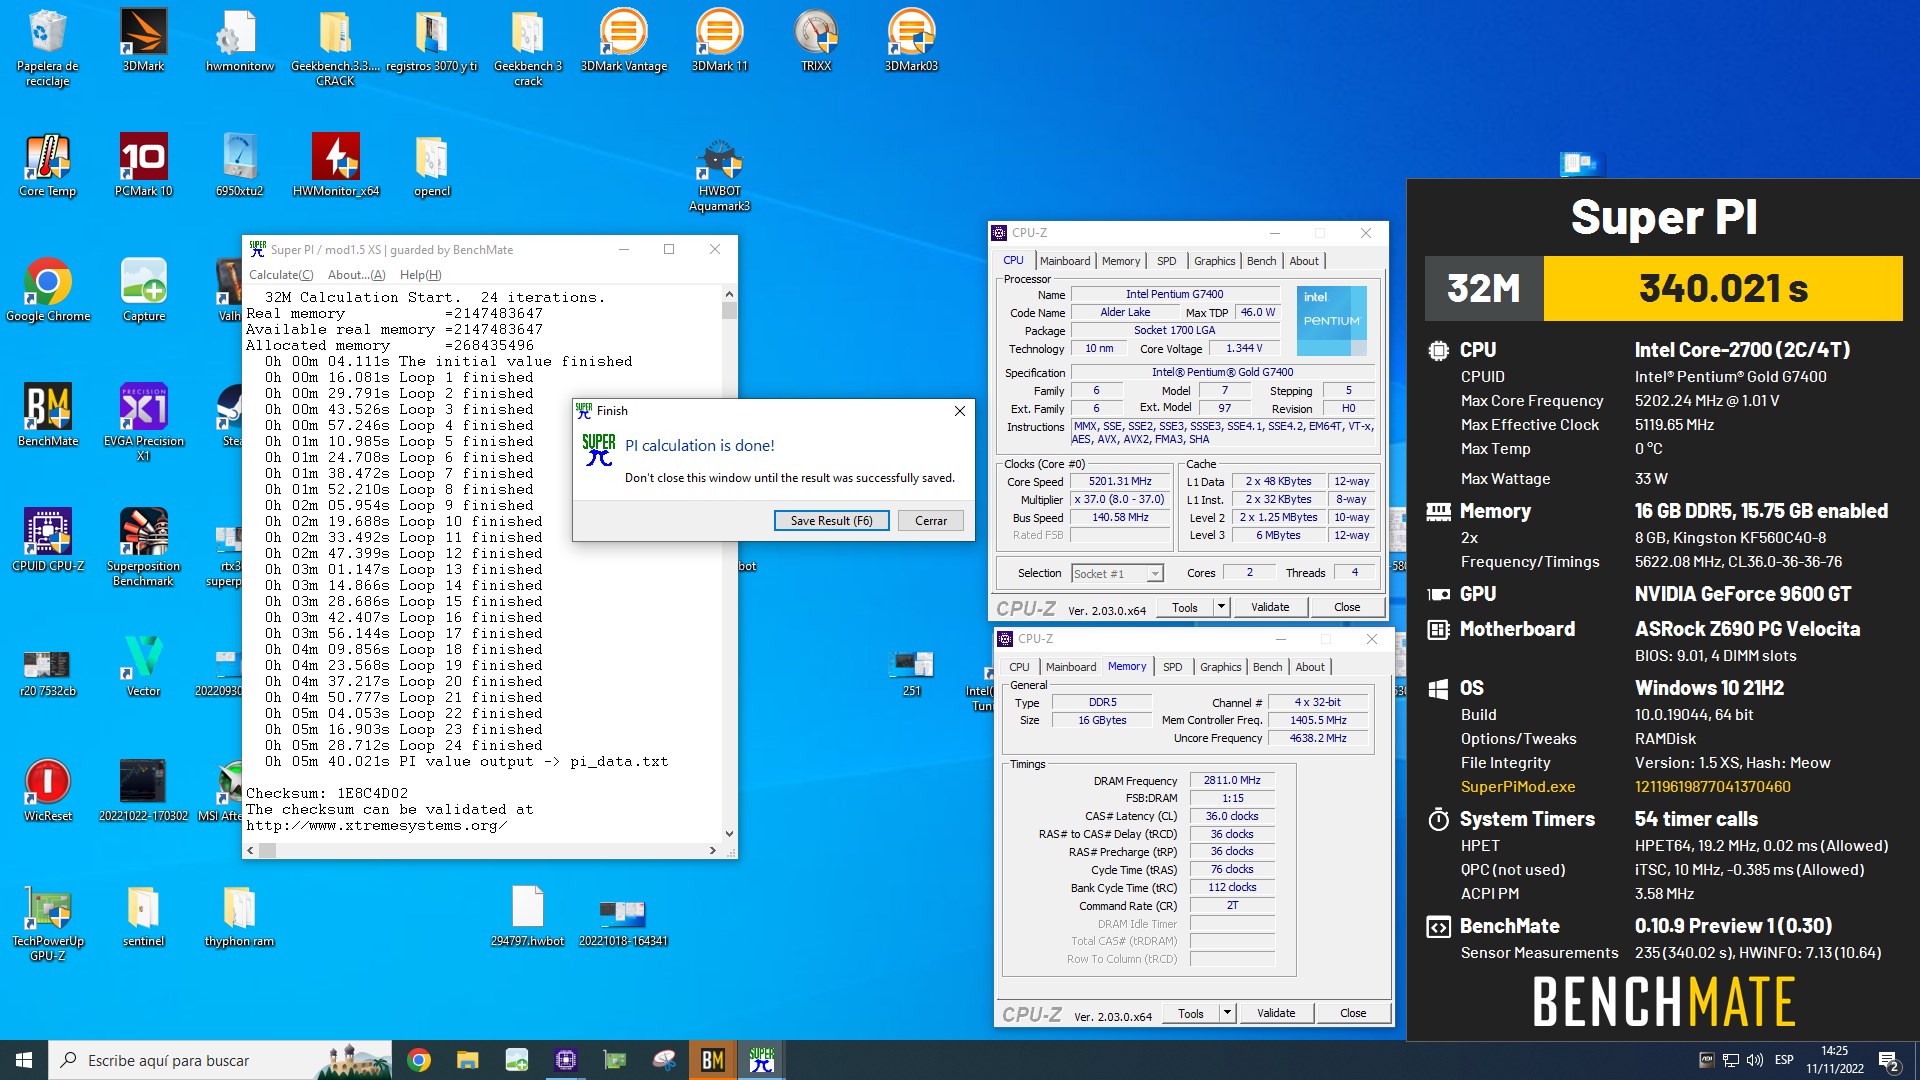Open the Capture desktop icon

[x=144, y=290]
